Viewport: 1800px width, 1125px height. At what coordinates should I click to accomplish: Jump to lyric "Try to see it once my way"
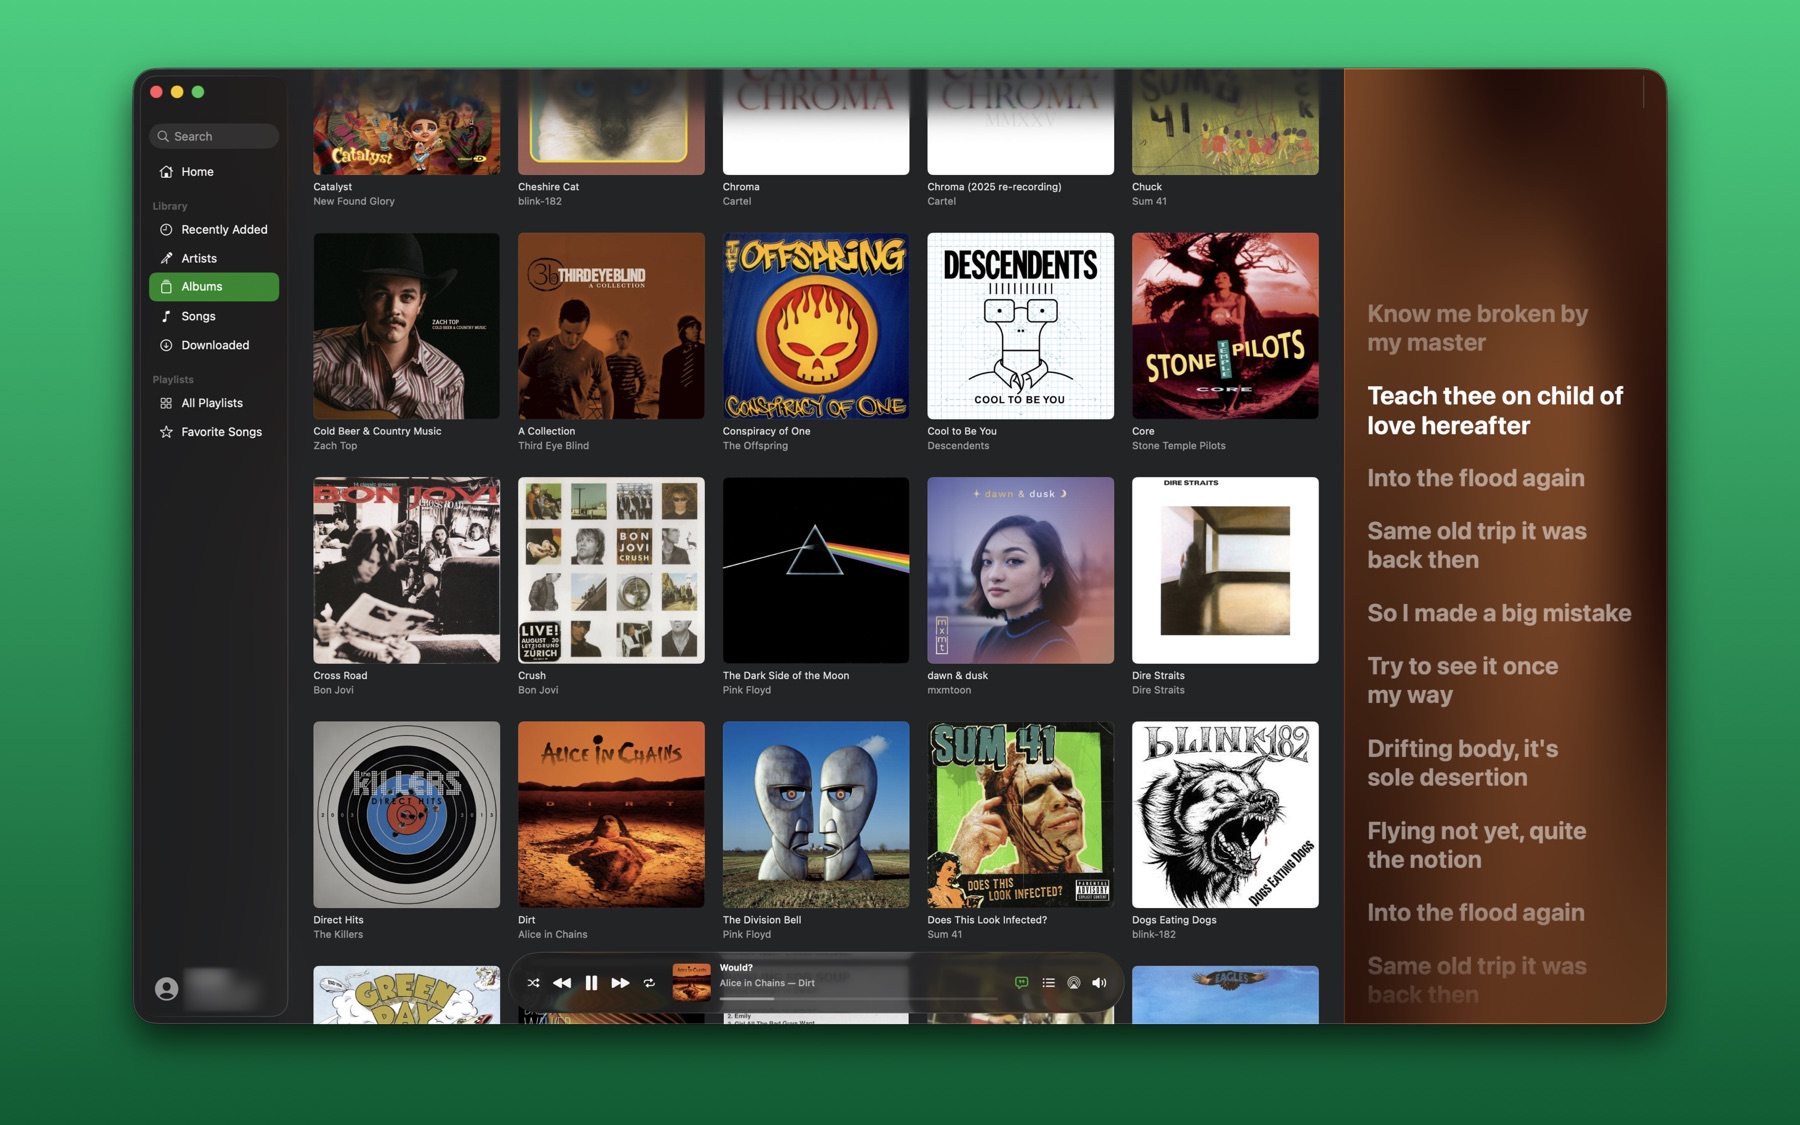(1462, 680)
